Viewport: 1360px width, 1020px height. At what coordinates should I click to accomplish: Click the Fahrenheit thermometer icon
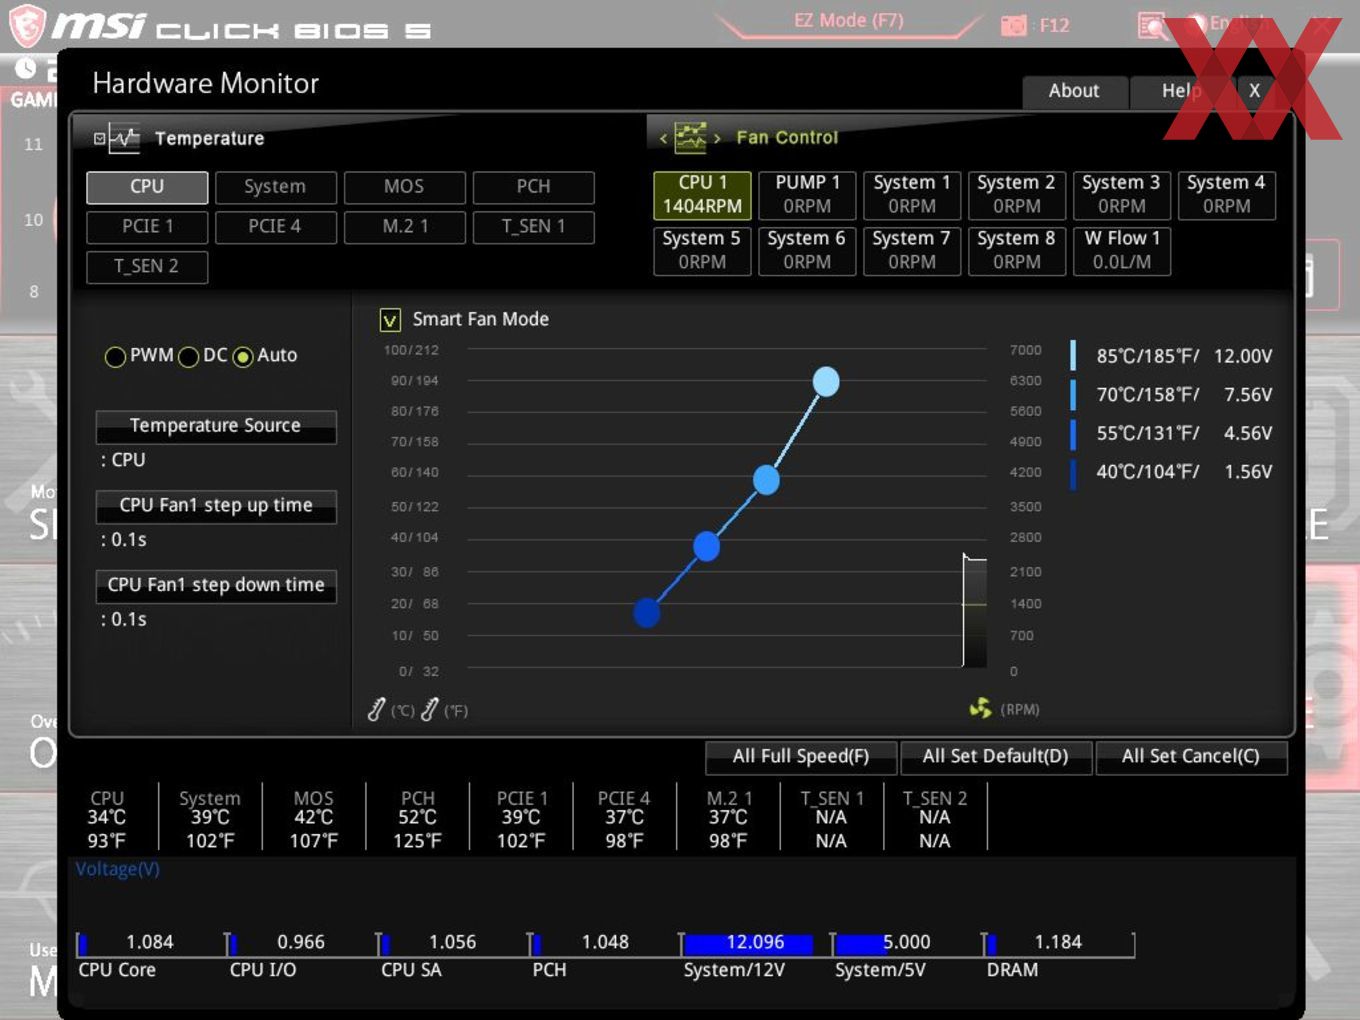point(430,710)
